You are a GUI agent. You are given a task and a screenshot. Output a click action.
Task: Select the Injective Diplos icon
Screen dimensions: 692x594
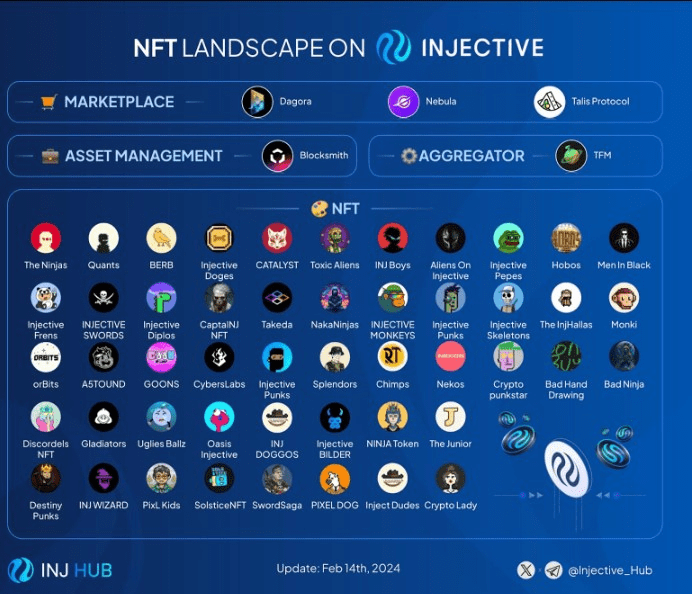click(162, 298)
